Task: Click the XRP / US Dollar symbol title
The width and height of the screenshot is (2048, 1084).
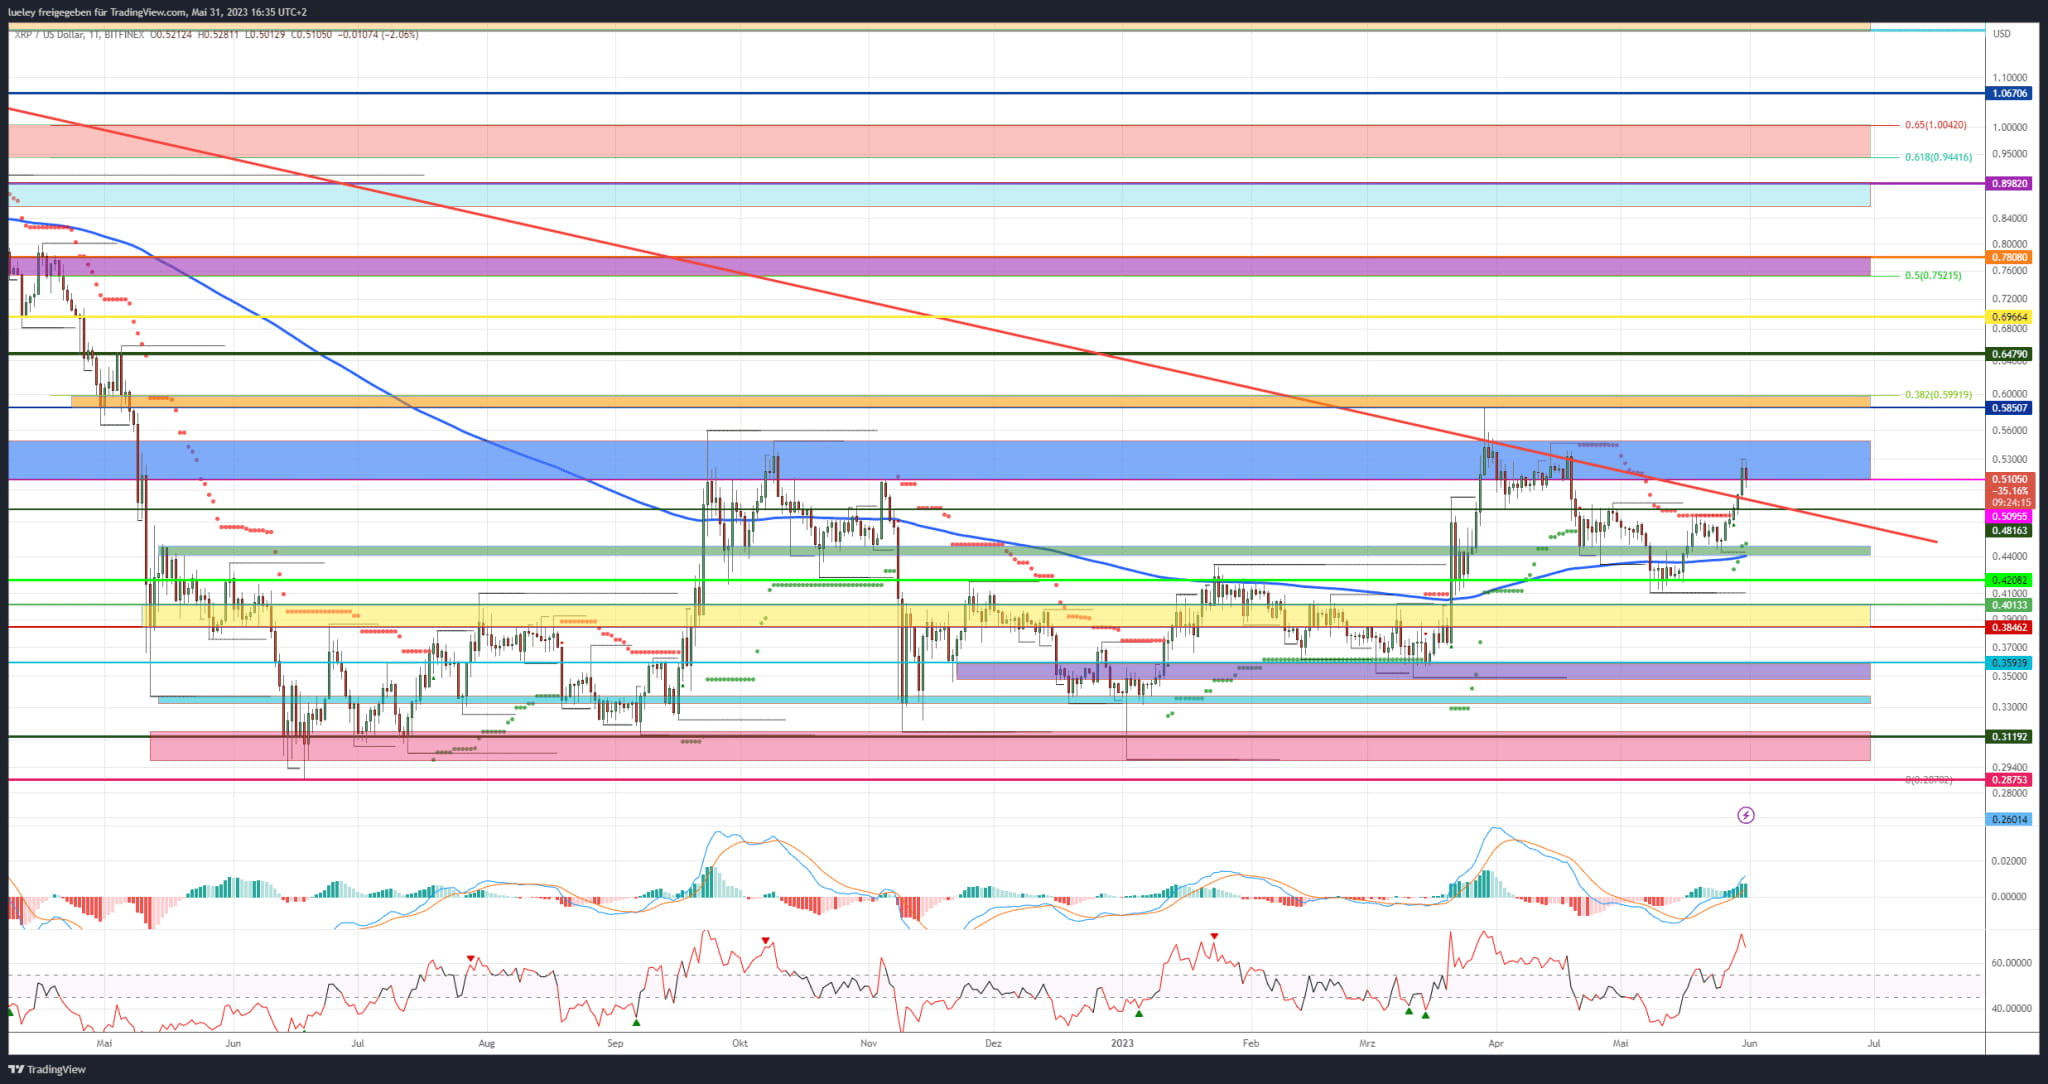Action: point(50,34)
